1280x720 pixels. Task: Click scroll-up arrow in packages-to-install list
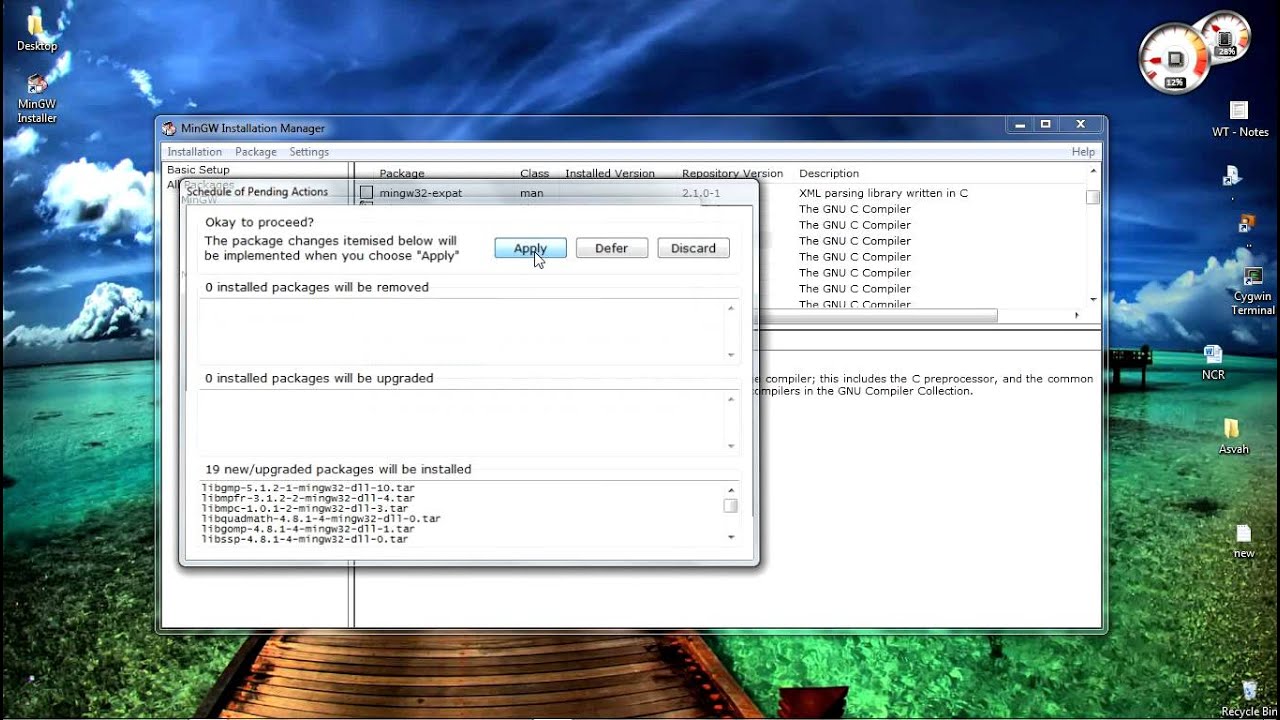731,490
